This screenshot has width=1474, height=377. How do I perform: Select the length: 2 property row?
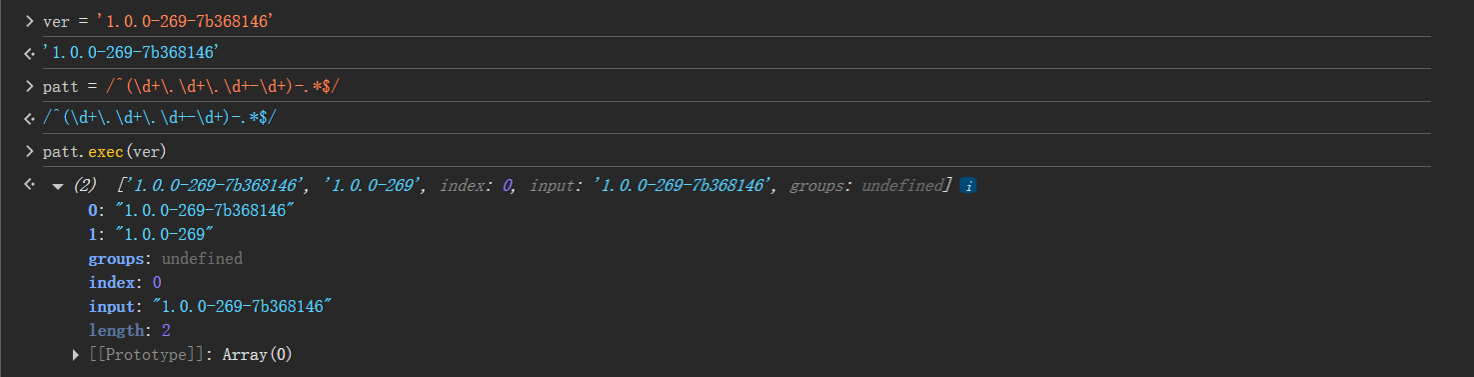(125, 330)
